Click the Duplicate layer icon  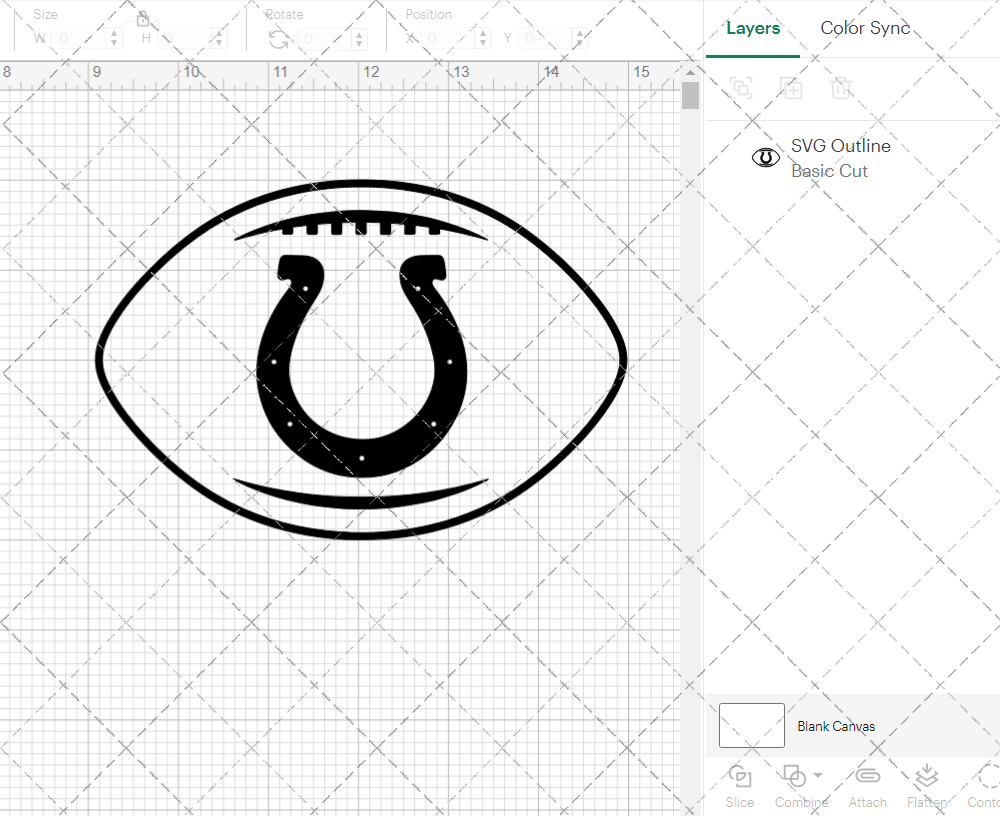(x=792, y=88)
